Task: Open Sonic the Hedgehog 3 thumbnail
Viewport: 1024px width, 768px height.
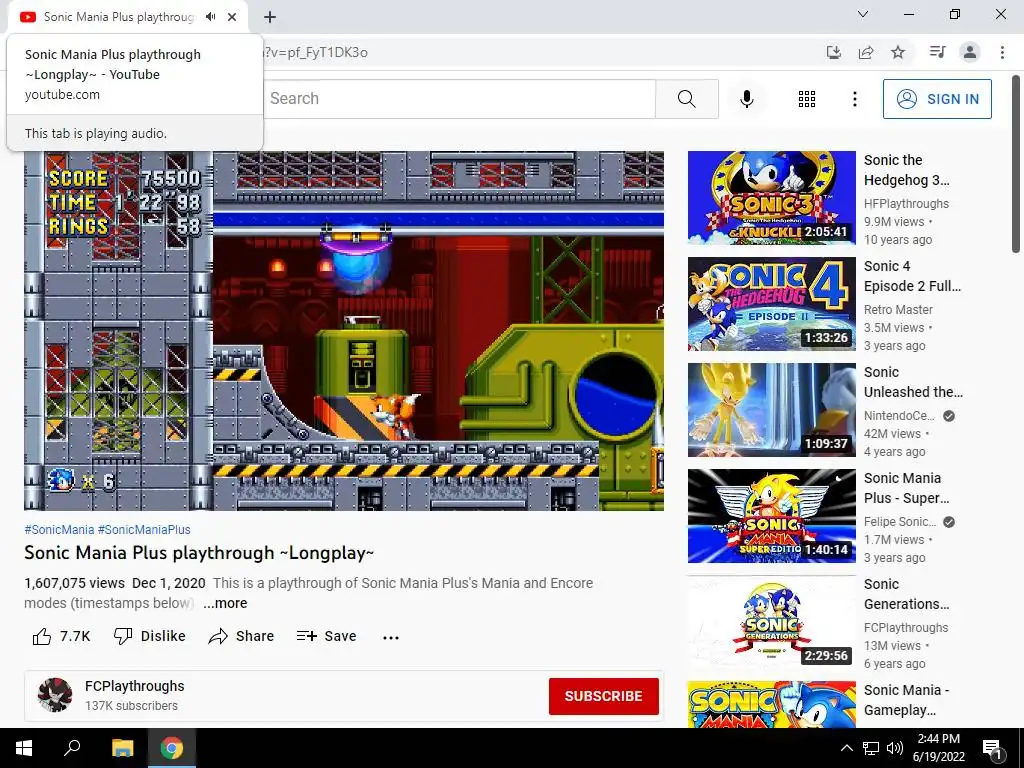Action: (x=771, y=198)
